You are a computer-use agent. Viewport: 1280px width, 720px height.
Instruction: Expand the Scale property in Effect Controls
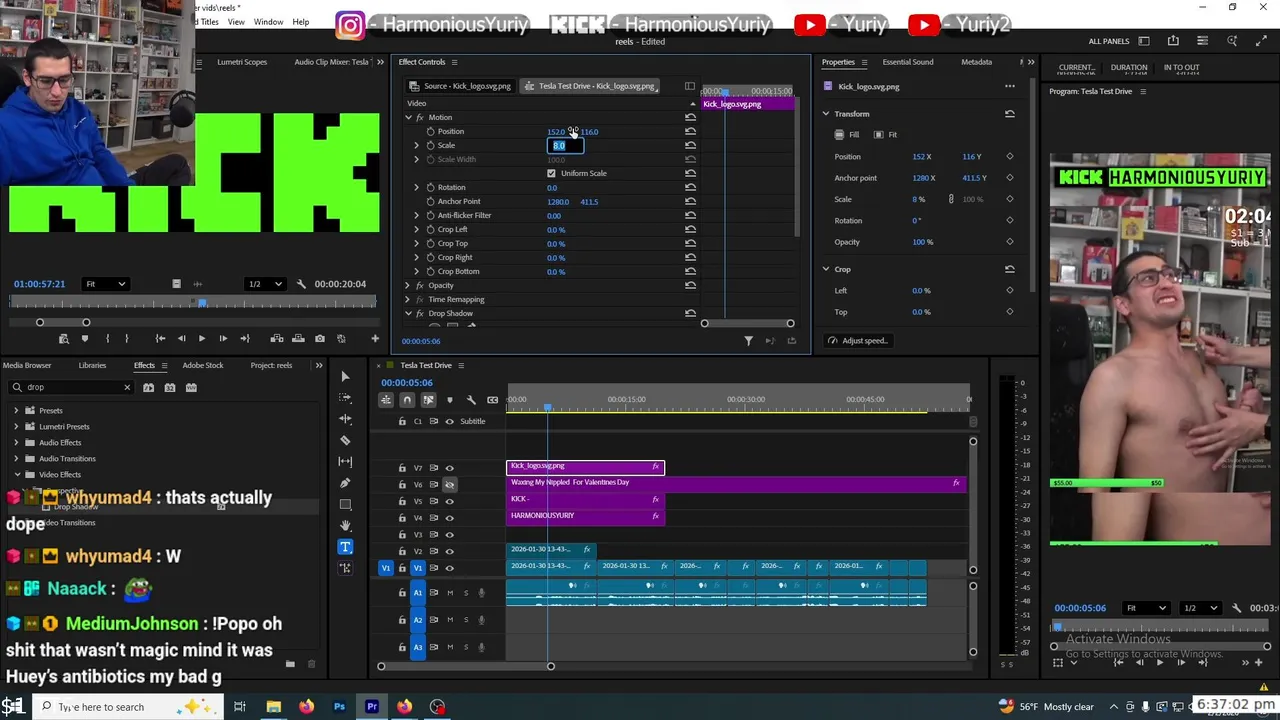coord(416,145)
